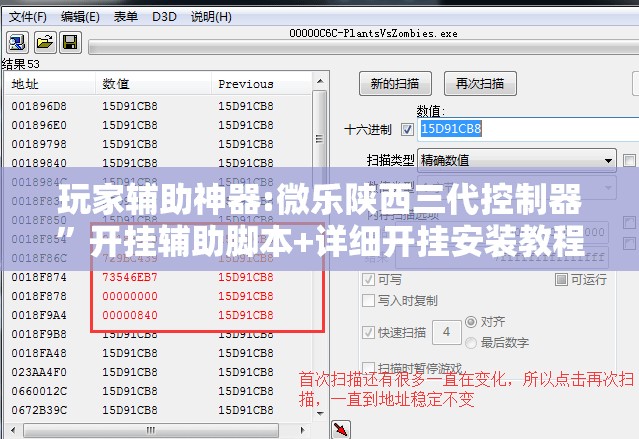Screen dimensions: 639x439
Task: Click the 新的扫描 button
Action: [x=395, y=84]
